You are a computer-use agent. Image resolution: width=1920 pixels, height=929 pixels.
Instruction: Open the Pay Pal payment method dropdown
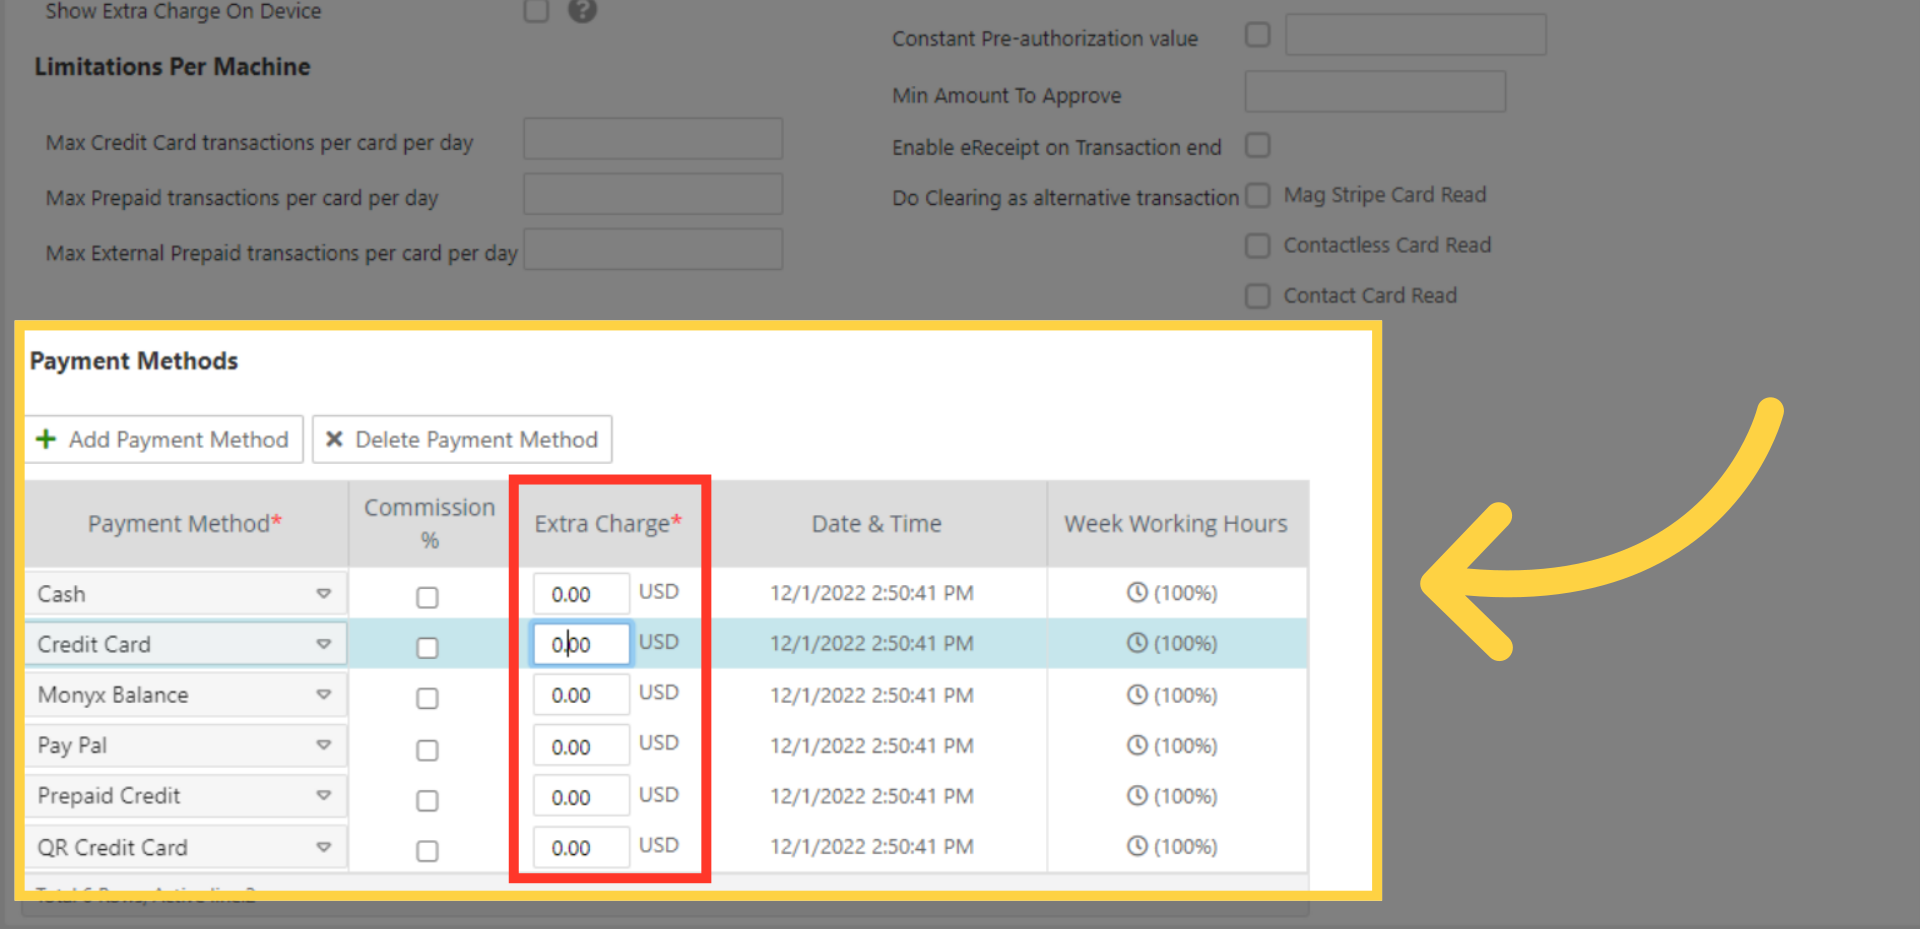pos(323,745)
